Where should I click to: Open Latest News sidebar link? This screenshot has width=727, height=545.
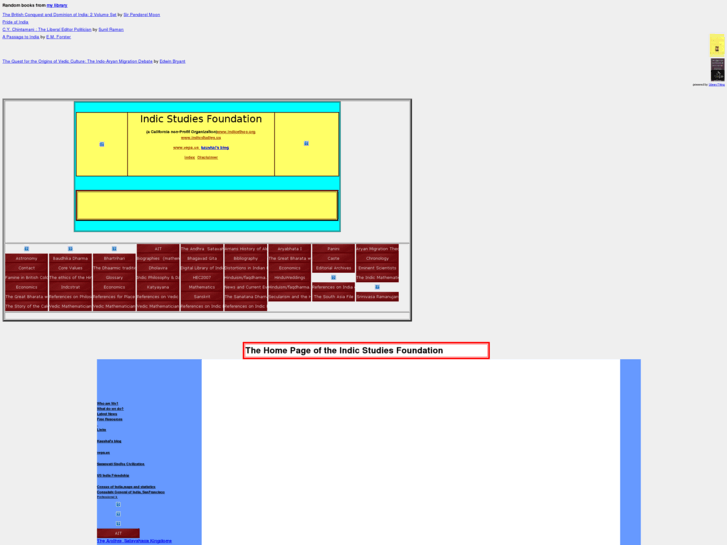click(107, 414)
